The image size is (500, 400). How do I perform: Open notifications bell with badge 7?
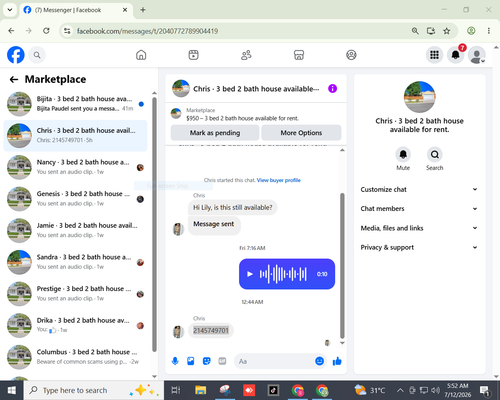(455, 55)
